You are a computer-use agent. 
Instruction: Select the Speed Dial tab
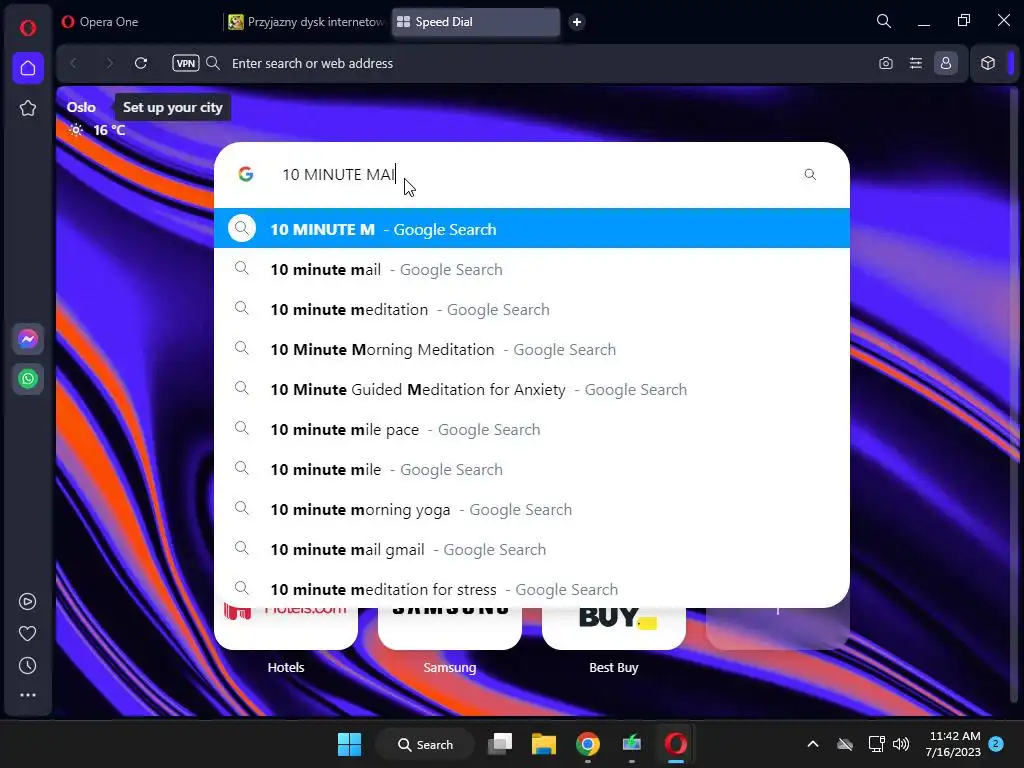[476, 22]
